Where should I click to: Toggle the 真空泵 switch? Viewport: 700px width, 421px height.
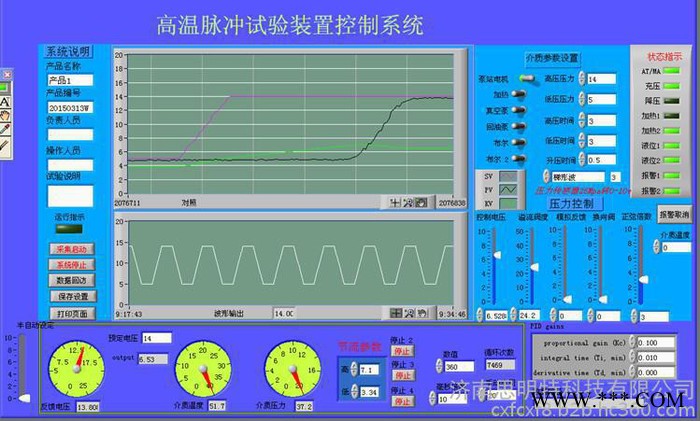coord(521,111)
